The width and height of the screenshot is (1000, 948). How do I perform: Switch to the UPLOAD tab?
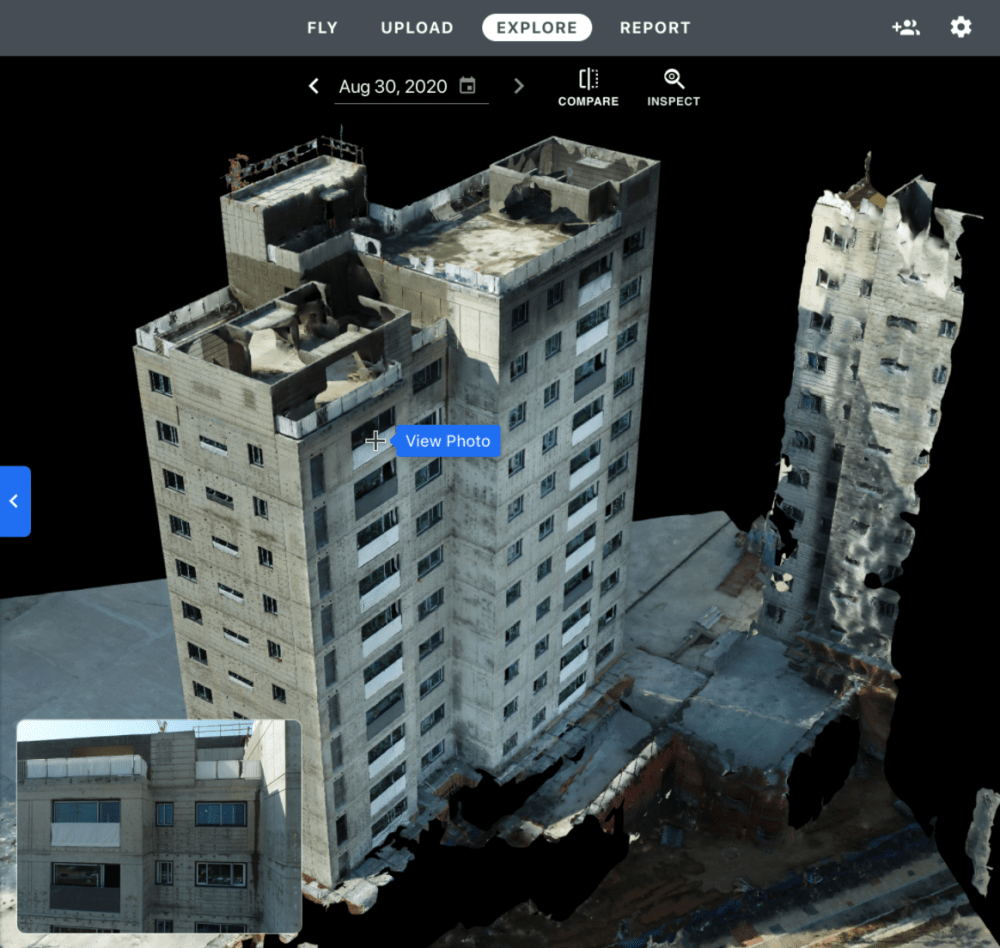tap(417, 28)
